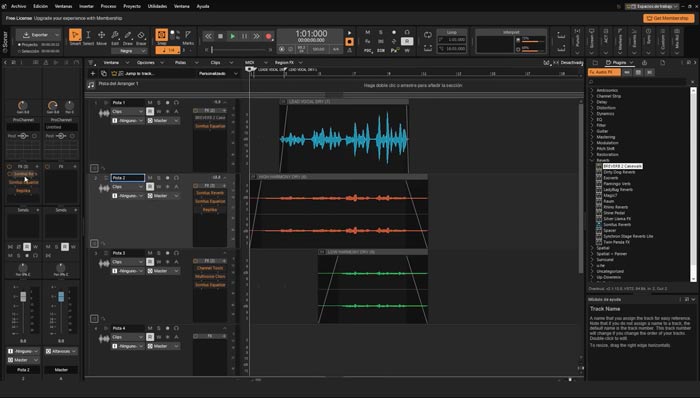Select BREVERB 2 Cakewalk in plugin list

[622, 166]
